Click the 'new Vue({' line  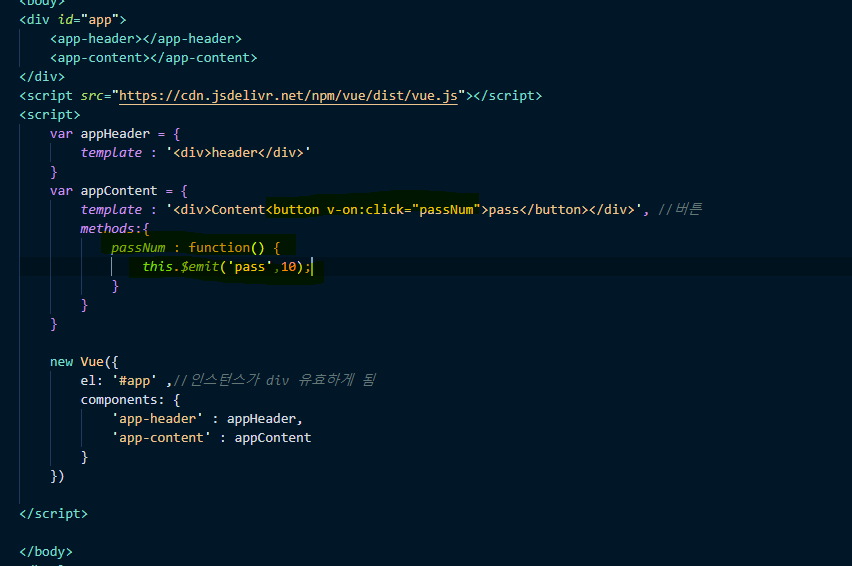pos(84,362)
